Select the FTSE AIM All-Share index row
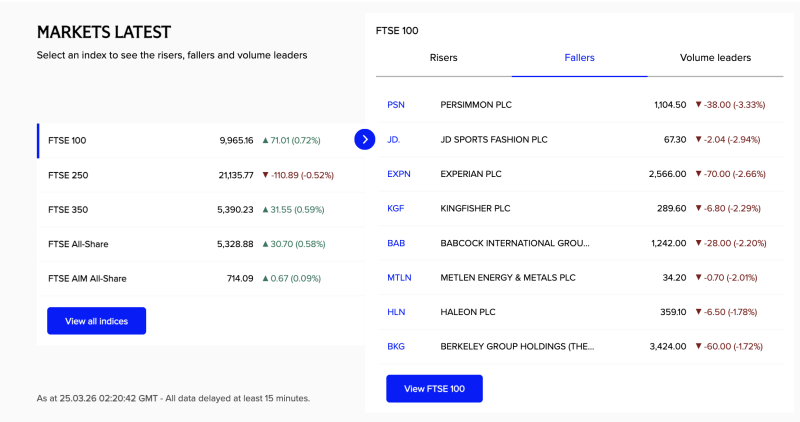This screenshot has height=422, width=800. pyautogui.click(x=201, y=279)
